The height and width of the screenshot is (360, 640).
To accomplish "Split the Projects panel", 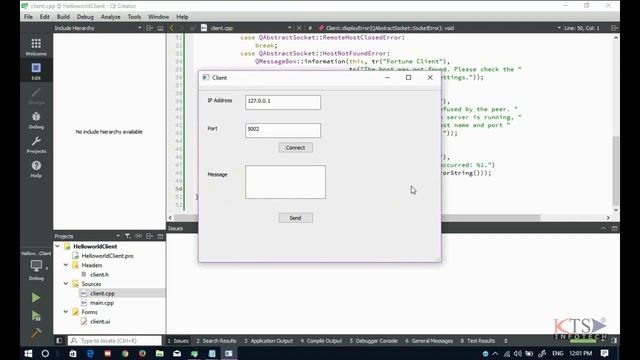I will coord(149,236).
